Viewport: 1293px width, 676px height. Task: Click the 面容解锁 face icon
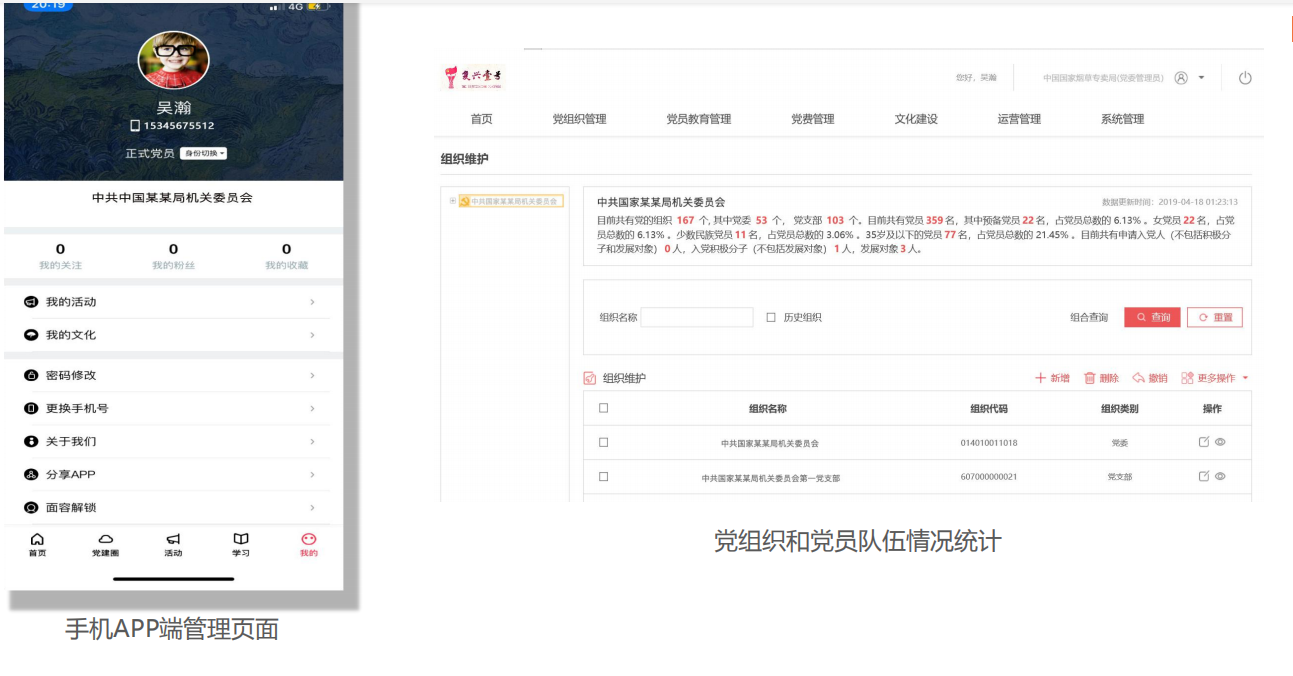(31, 507)
